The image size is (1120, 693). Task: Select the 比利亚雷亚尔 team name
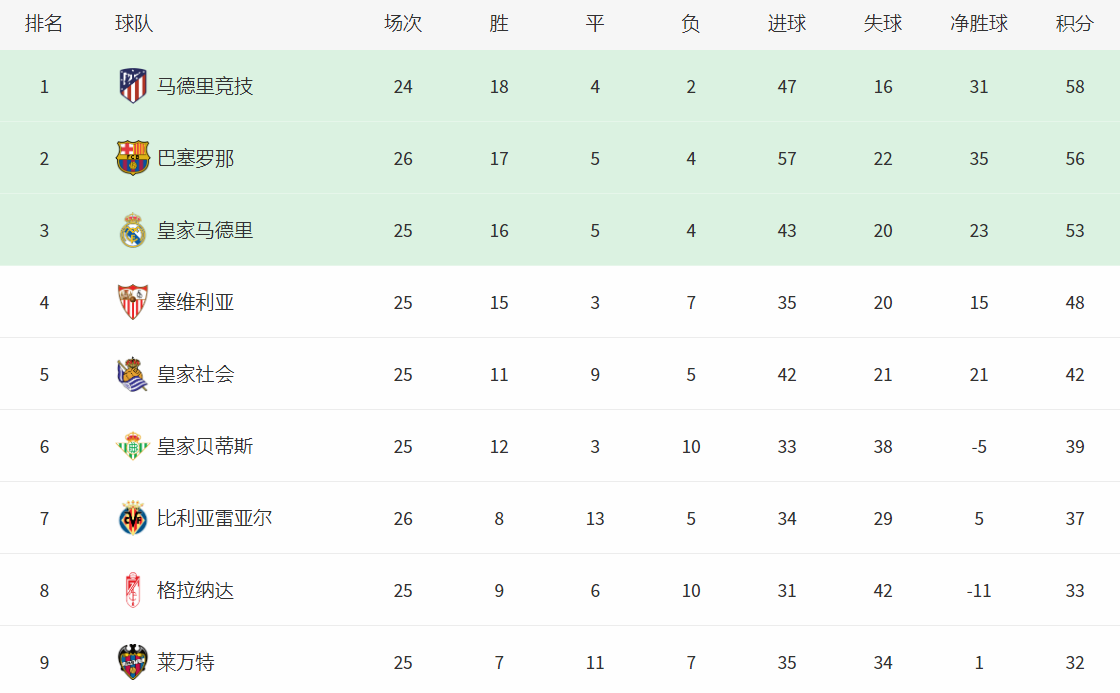[214, 519]
